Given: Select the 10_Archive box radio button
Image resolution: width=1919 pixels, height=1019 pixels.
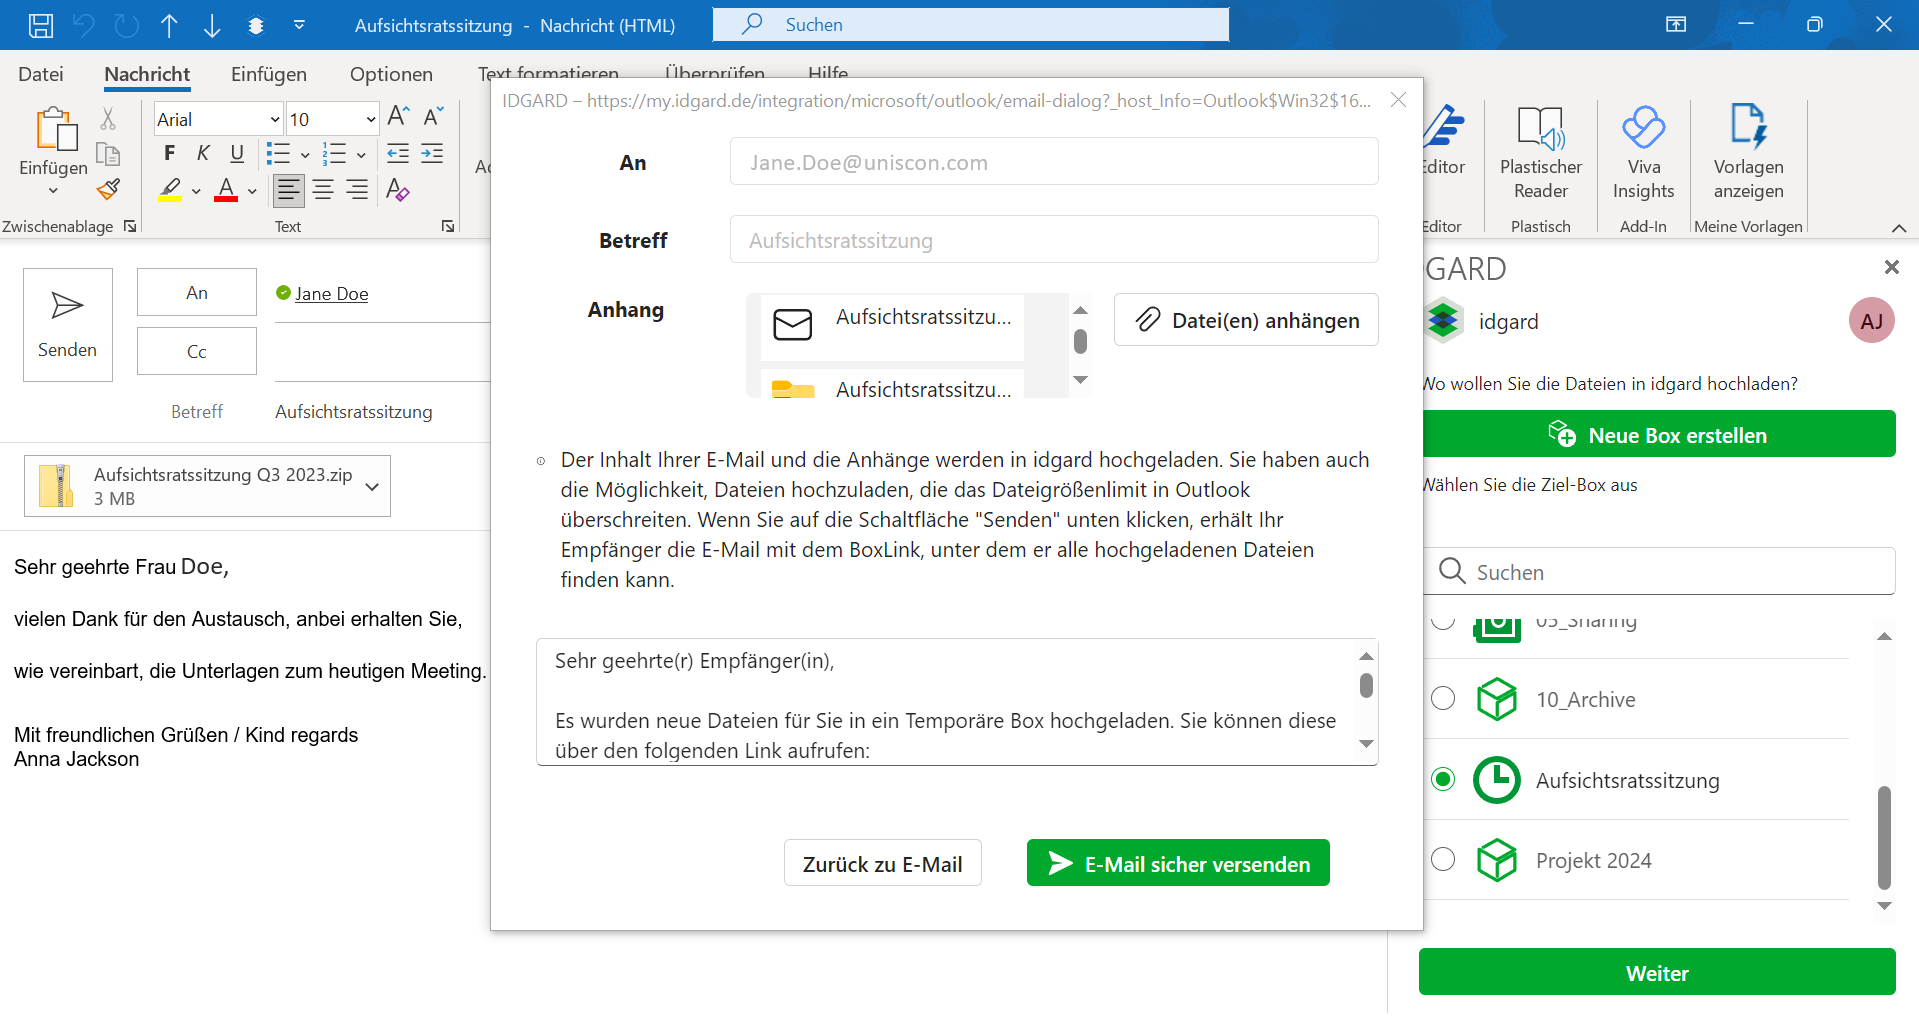Looking at the screenshot, I should point(1443,698).
